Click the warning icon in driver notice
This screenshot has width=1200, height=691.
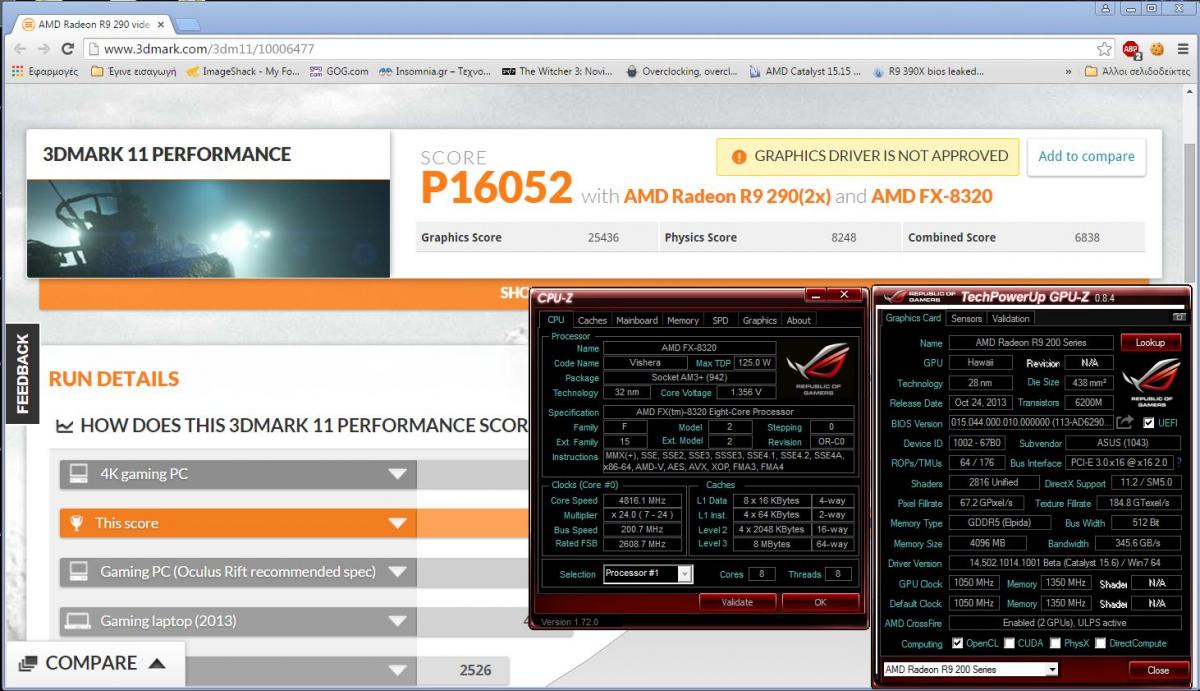pyautogui.click(x=739, y=157)
